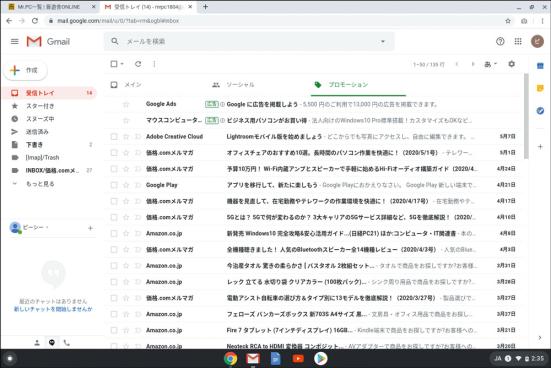Open the select dropdown arrow
Image resolution: width=551 pixels, height=368 pixels.
click(122, 64)
